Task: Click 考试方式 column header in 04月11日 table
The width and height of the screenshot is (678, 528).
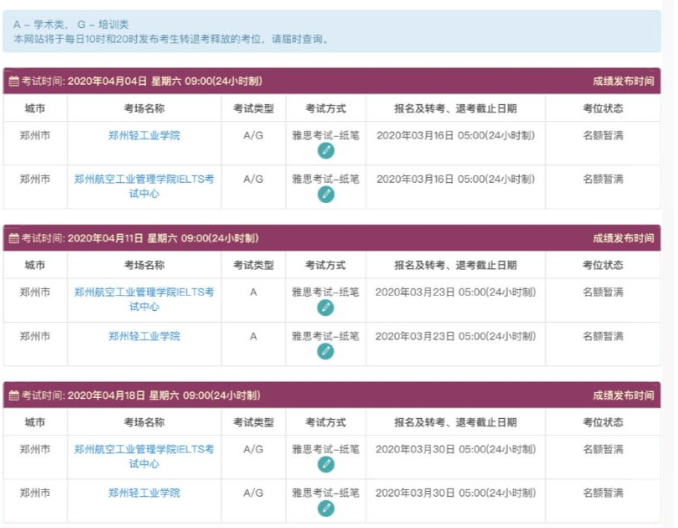Action: (x=326, y=265)
